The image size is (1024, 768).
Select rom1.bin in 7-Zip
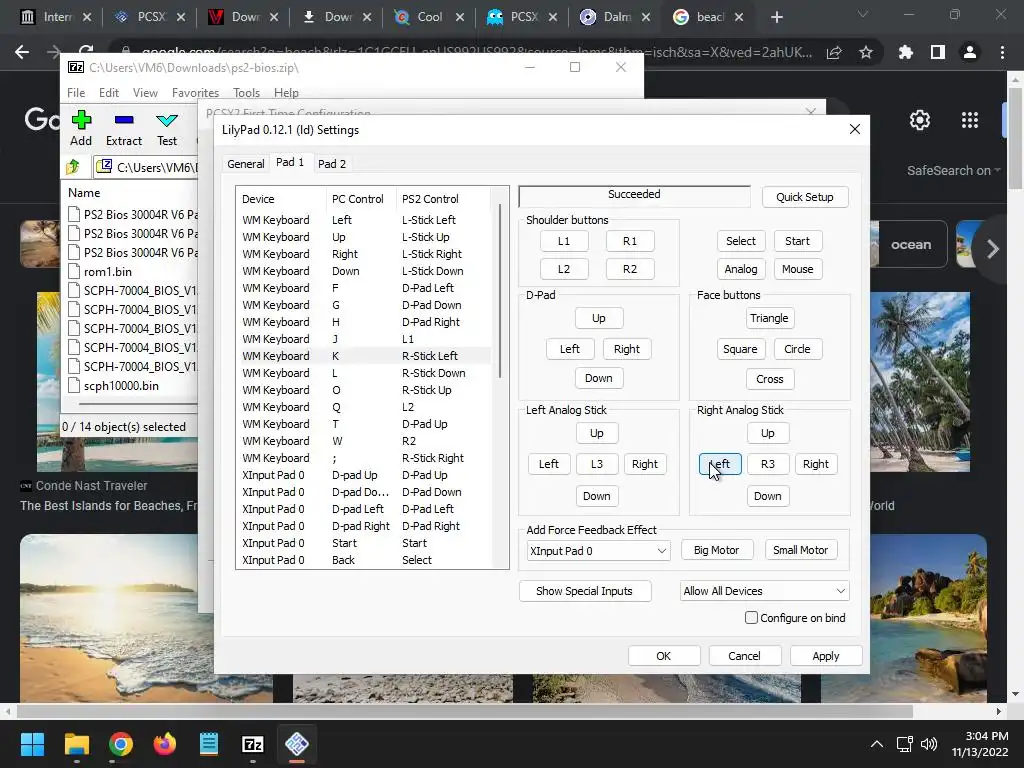(108, 272)
